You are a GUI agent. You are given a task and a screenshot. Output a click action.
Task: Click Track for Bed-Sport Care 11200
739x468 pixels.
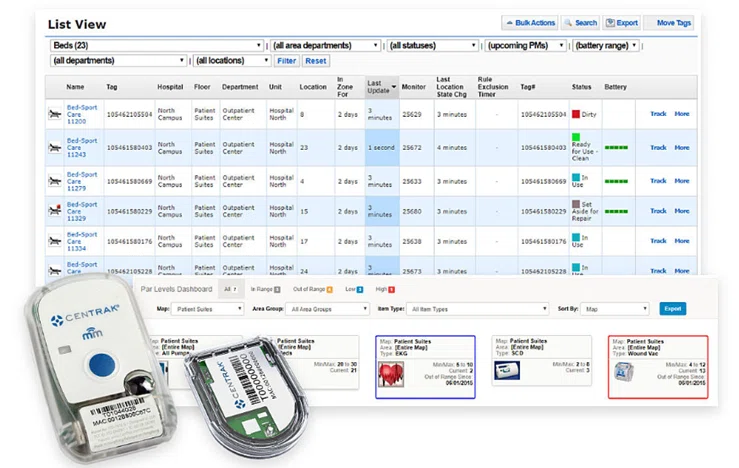(658, 114)
